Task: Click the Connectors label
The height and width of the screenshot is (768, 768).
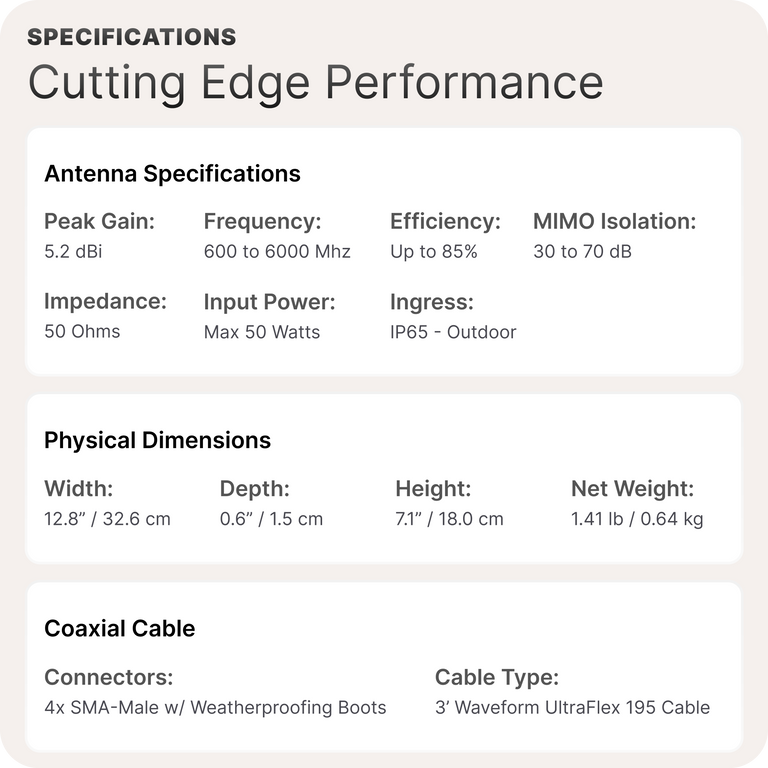Action: tap(108, 677)
